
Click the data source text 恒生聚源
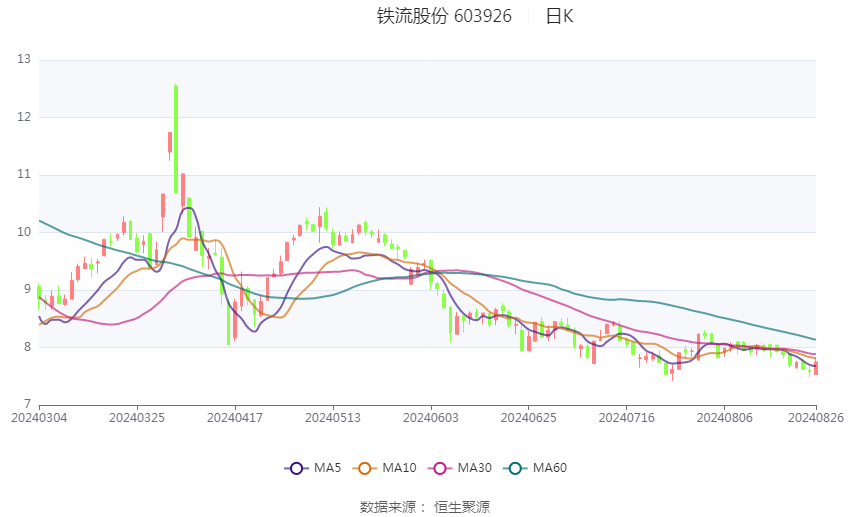coord(462,507)
